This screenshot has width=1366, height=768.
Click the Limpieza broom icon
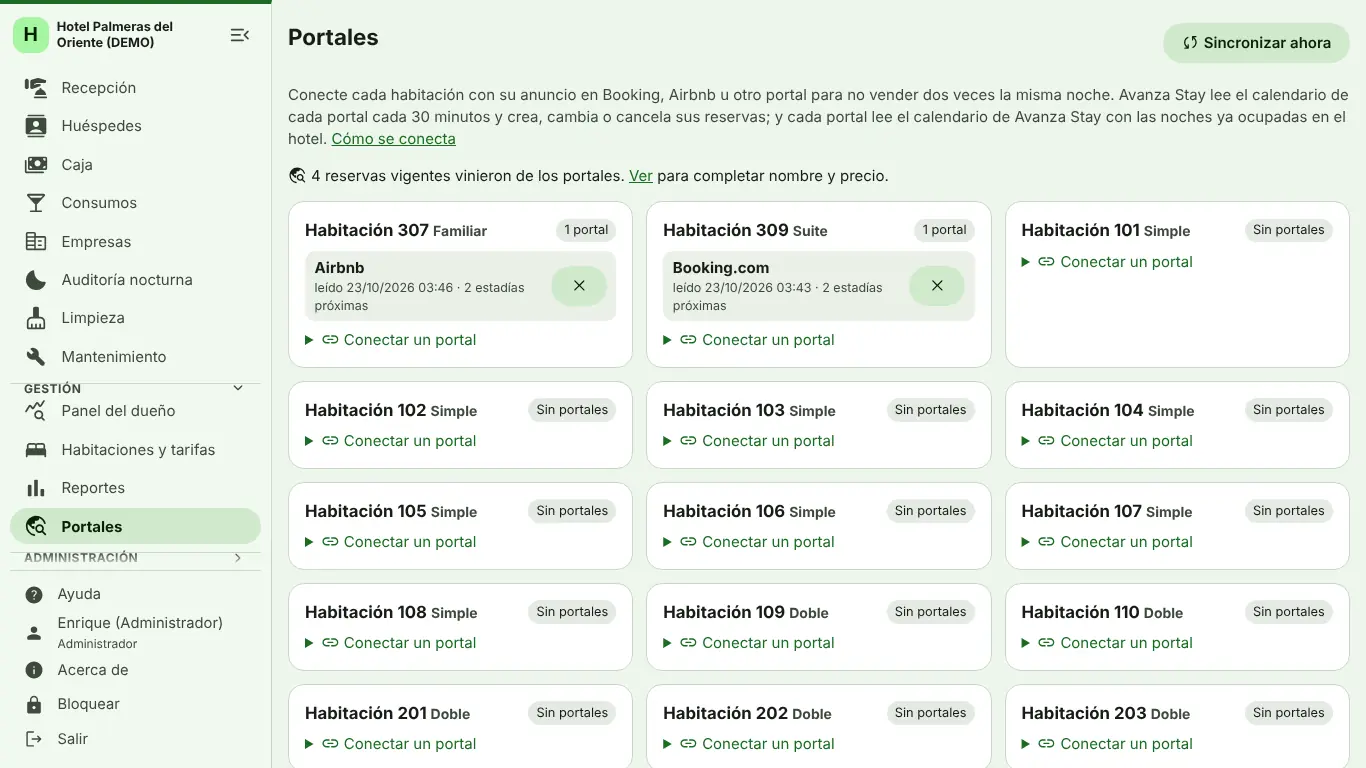pos(36,318)
